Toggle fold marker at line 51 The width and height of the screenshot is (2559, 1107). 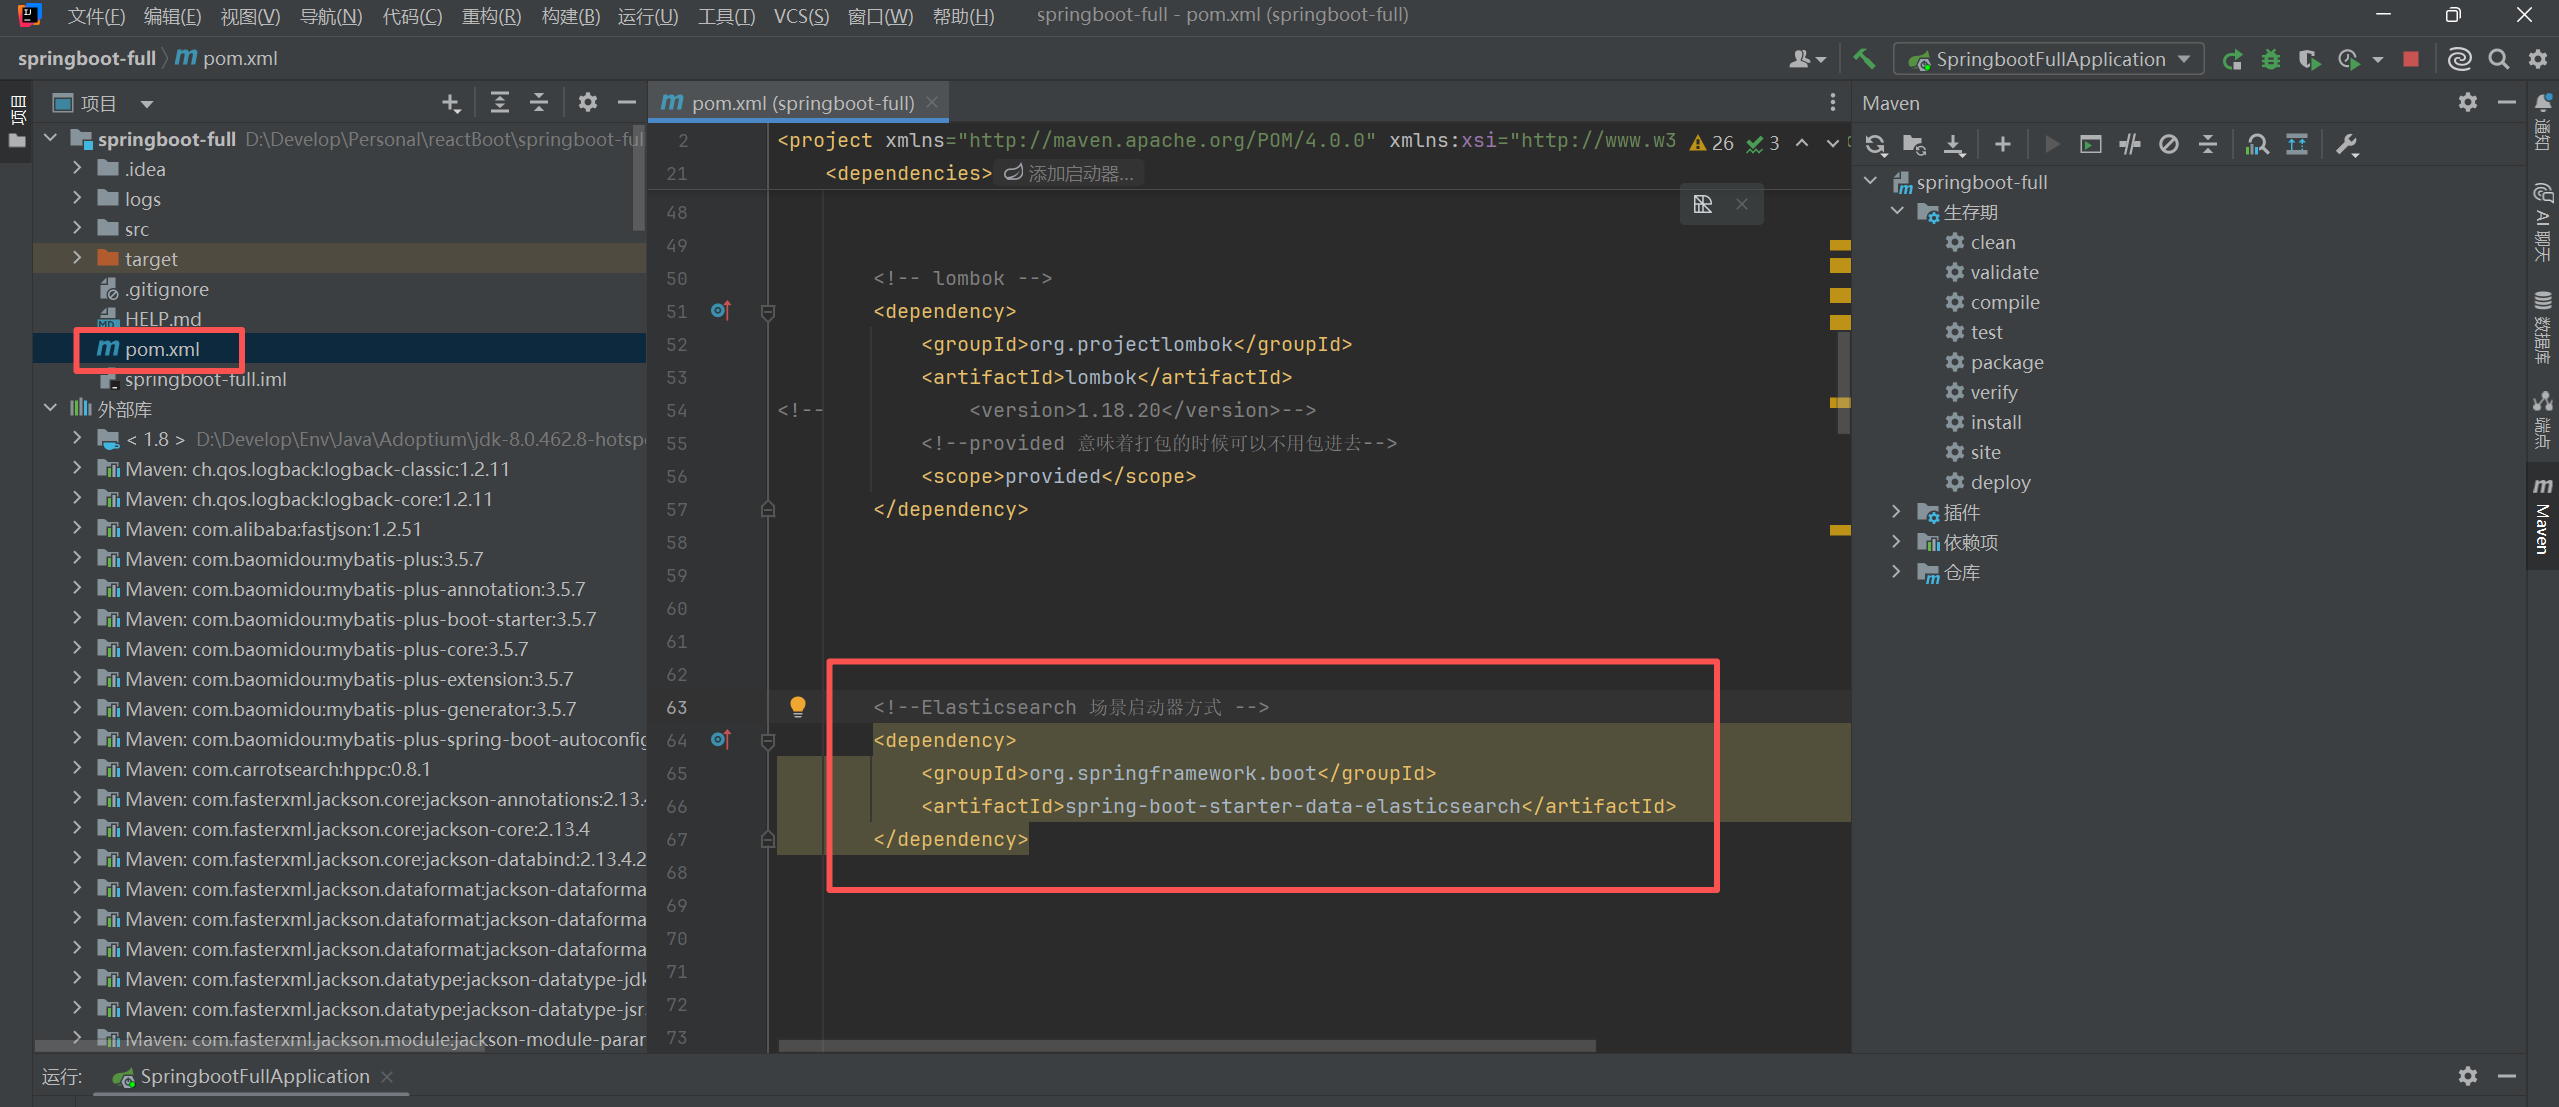coord(768,312)
